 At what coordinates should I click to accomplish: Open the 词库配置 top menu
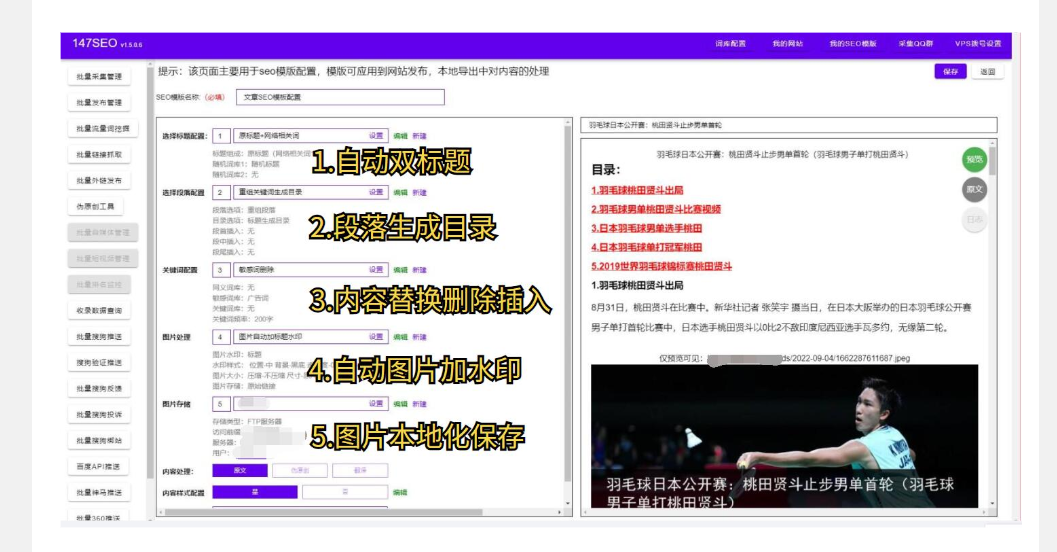click(730, 44)
